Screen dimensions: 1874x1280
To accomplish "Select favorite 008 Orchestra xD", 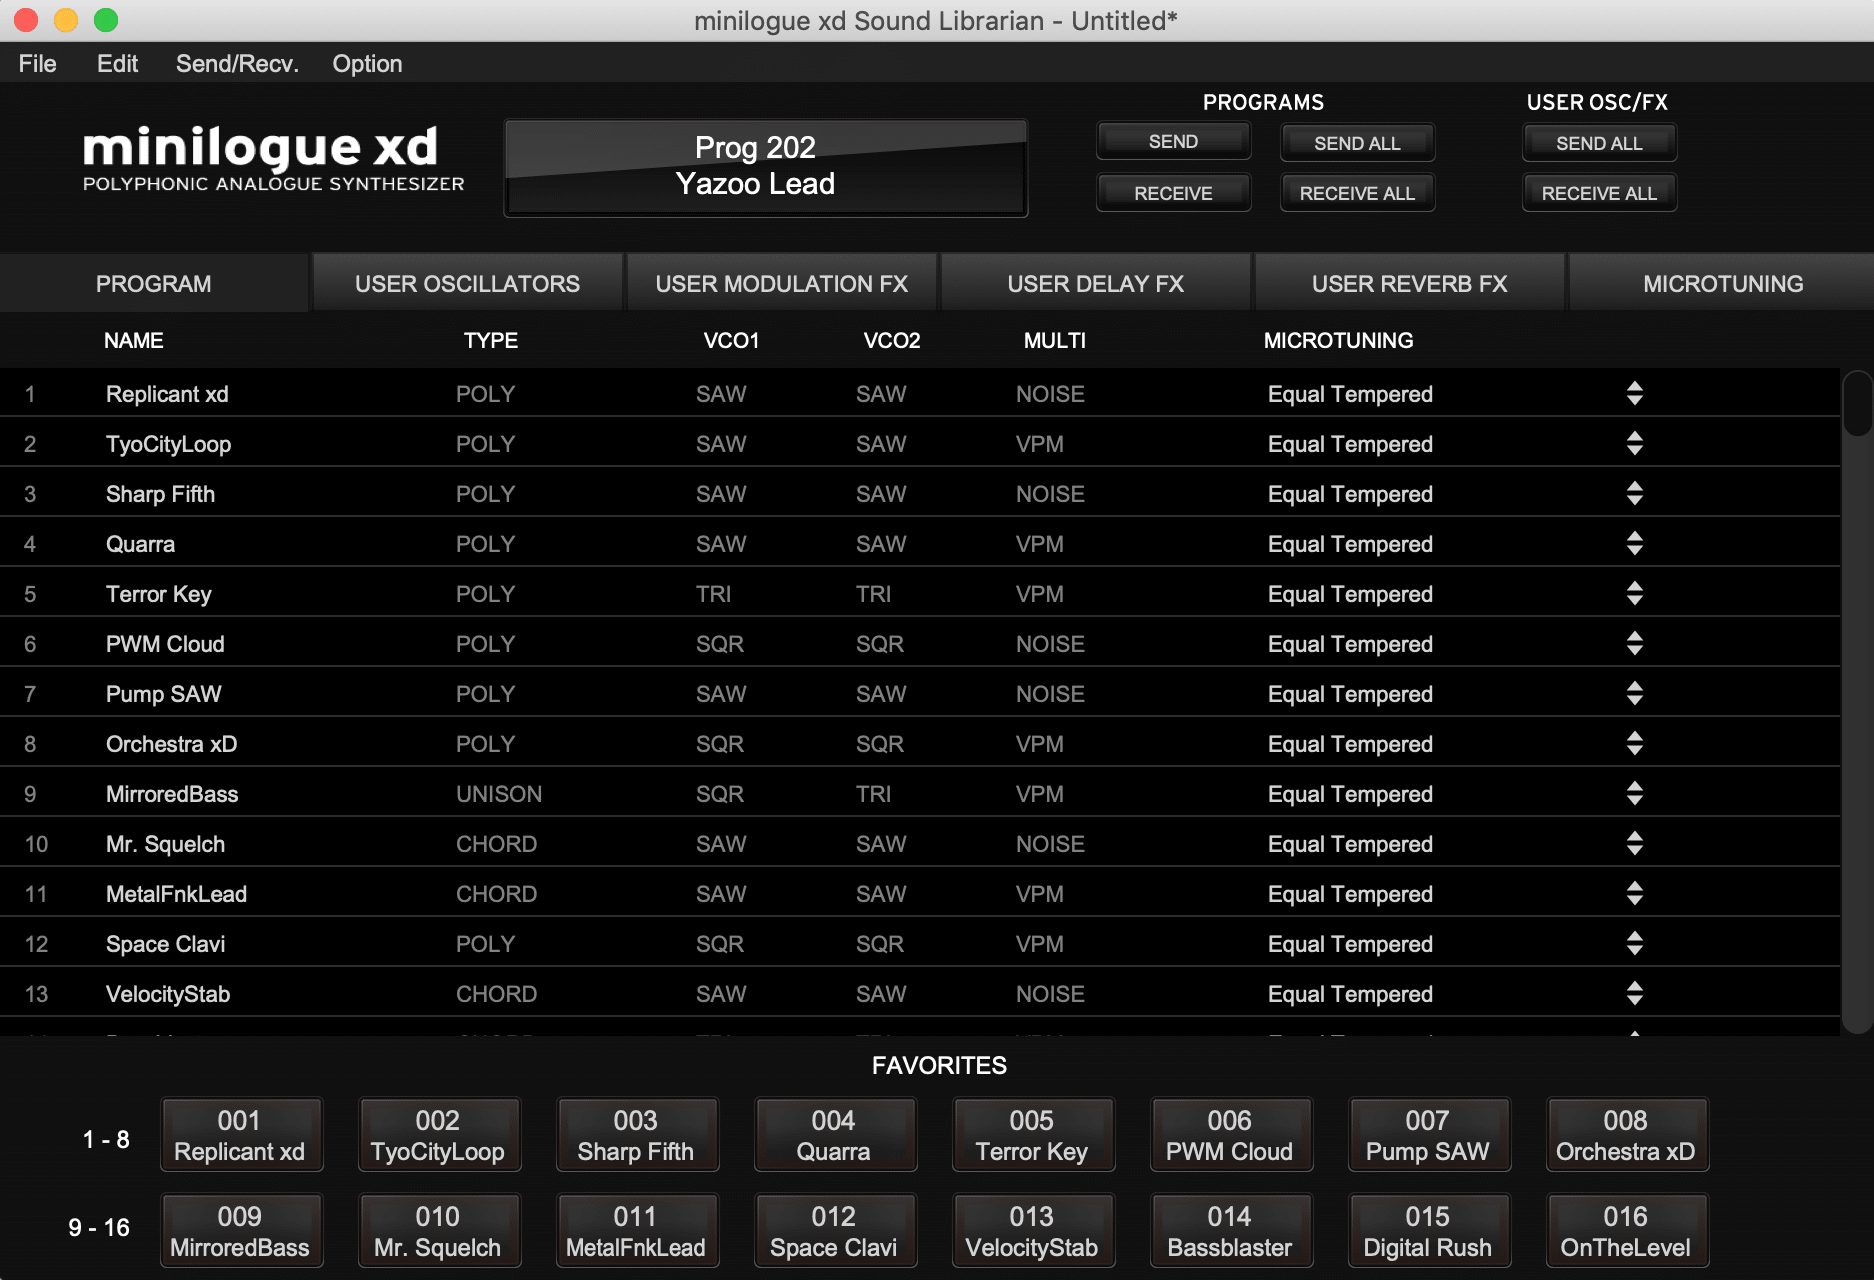I will [x=1626, y=1135].
